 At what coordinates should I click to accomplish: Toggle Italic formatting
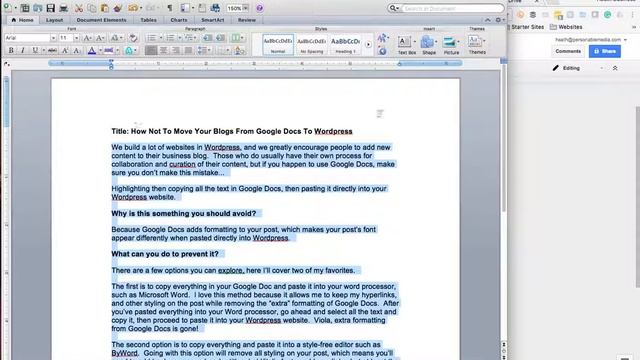[x=22, y=51]
